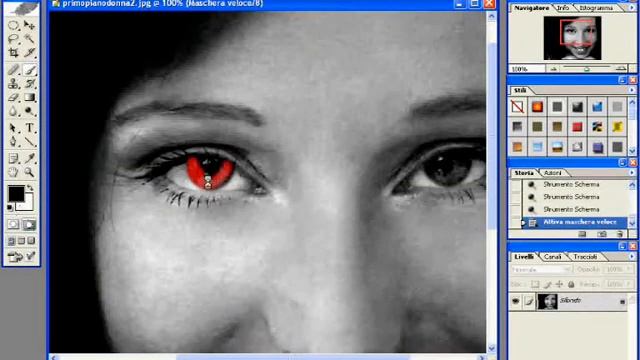Switch to Info tab
Image resolution: width=640 pixels, height=360 pixels.
point(563,8)
